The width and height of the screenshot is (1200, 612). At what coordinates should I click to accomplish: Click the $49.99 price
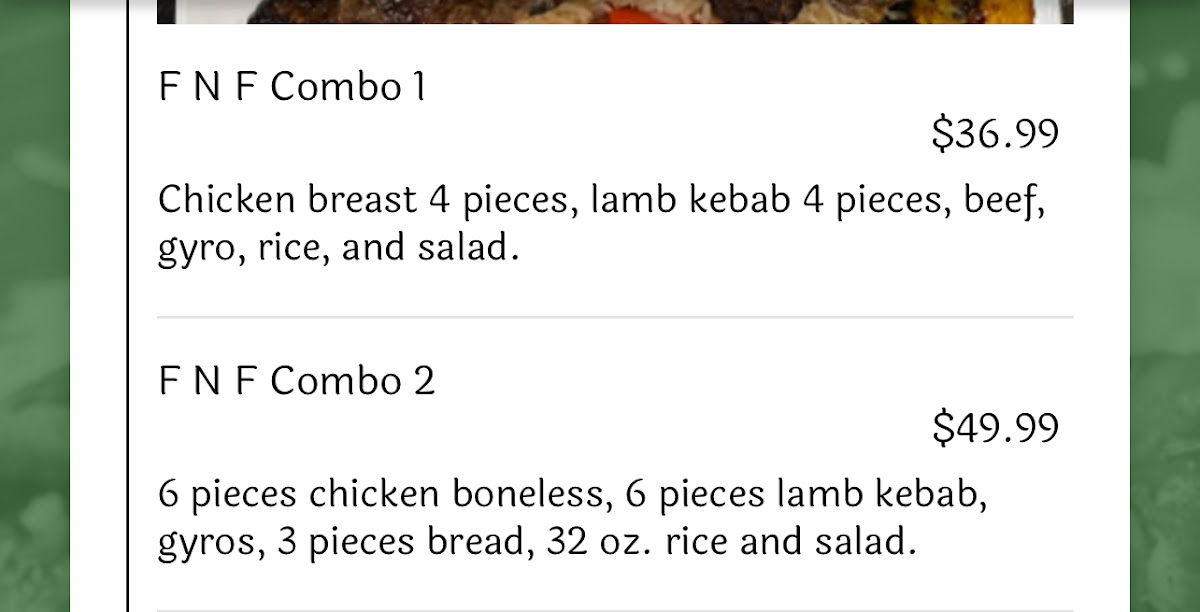pyautogui.click(x=994, y=428)
